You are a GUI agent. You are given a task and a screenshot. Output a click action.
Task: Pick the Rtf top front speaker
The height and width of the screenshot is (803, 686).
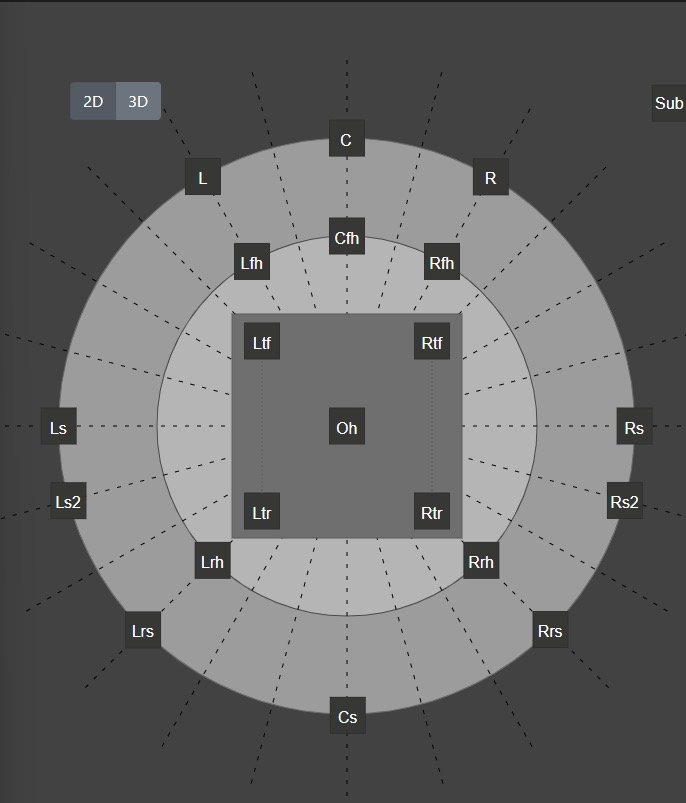(432, 342)
